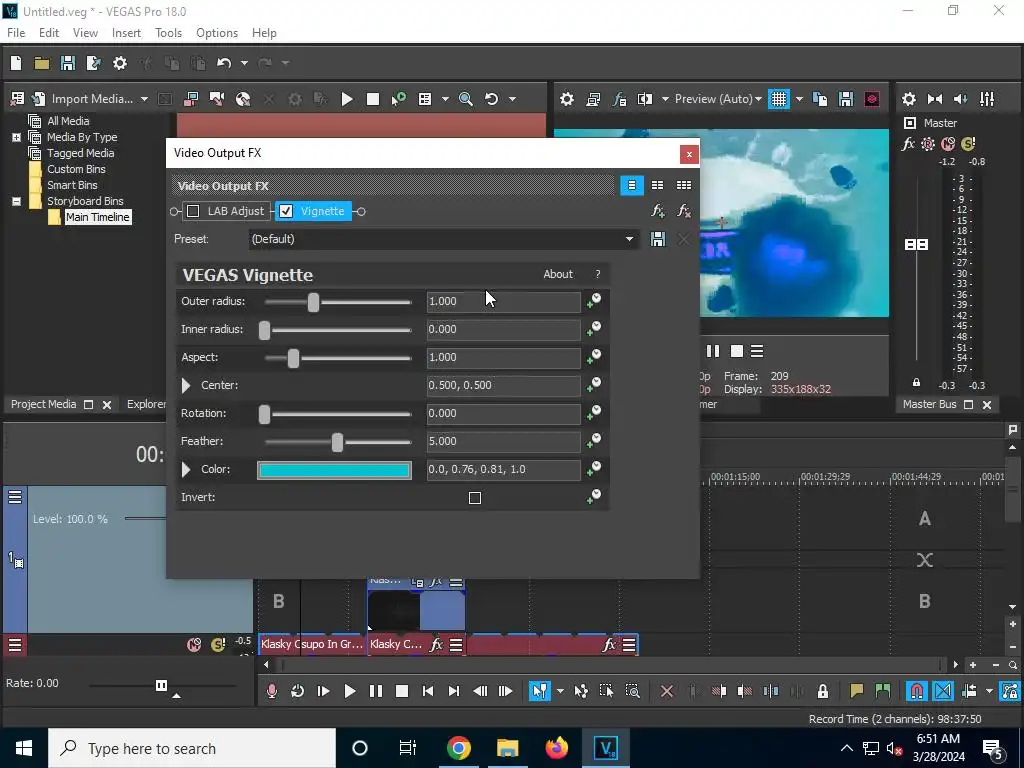The image size is (1024, 768).
Task: Stop the video preview playback
Action: (x=737, y=351)
